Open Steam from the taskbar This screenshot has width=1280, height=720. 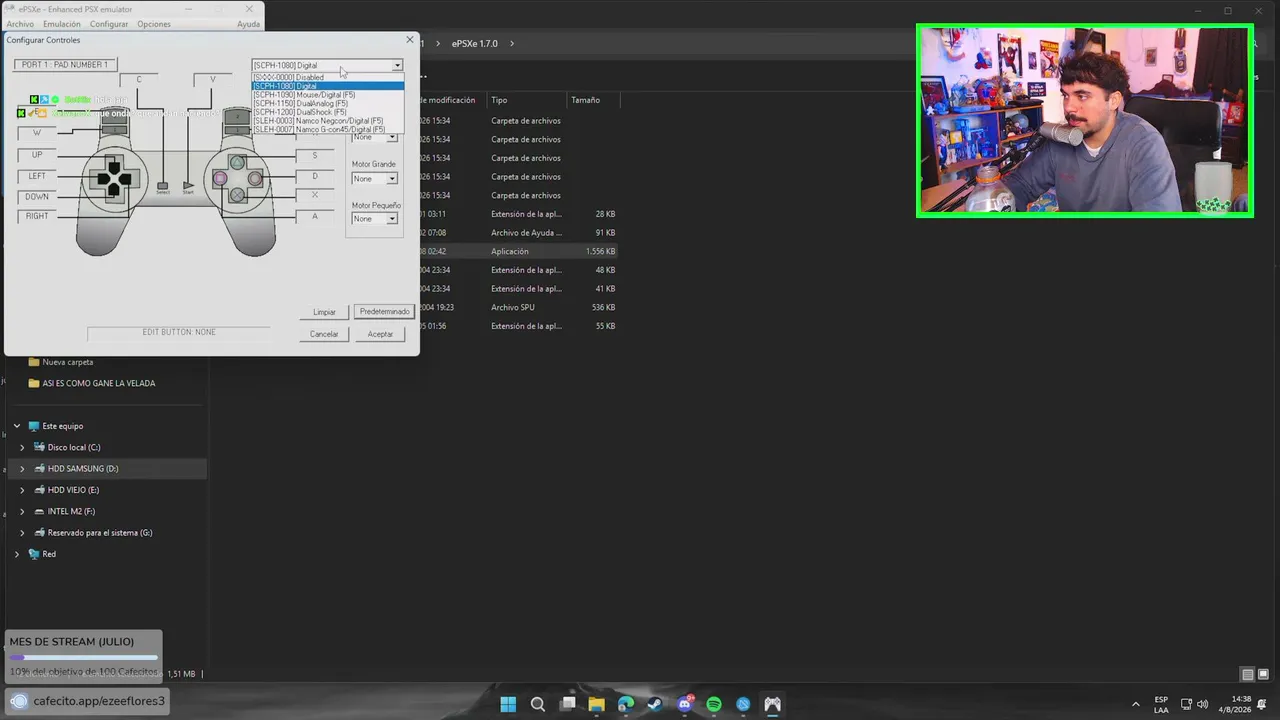point(655,704)
